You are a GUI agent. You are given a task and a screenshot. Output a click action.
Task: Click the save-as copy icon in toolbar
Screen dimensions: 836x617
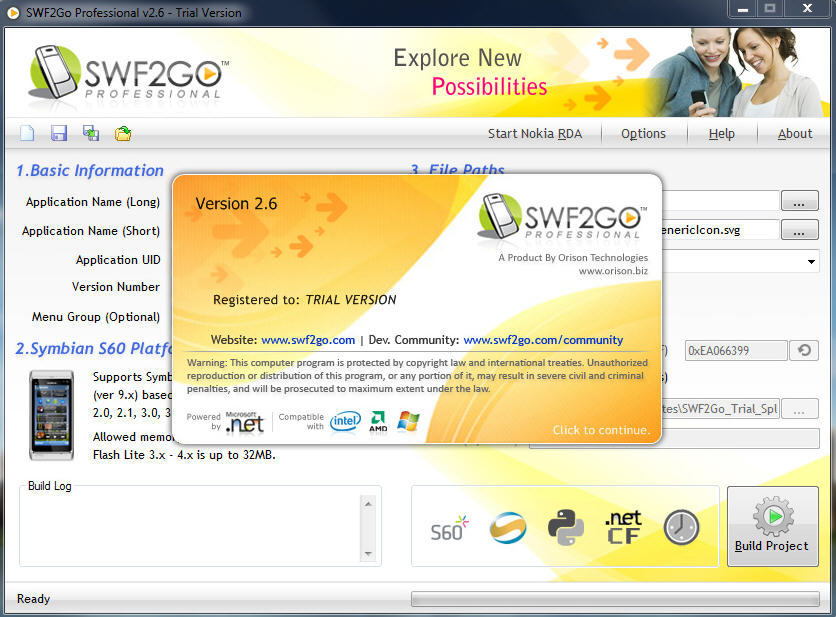pos(91,133)
